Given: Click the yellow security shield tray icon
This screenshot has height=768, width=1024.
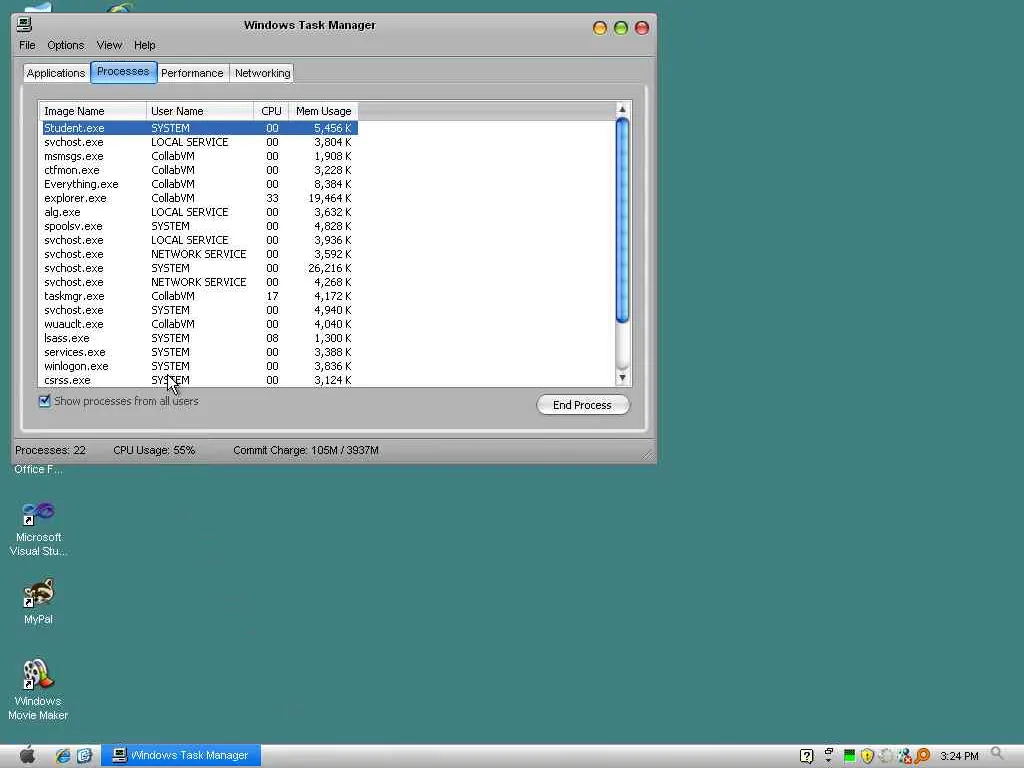Looking at the screenshot, I should pos(867,756).
